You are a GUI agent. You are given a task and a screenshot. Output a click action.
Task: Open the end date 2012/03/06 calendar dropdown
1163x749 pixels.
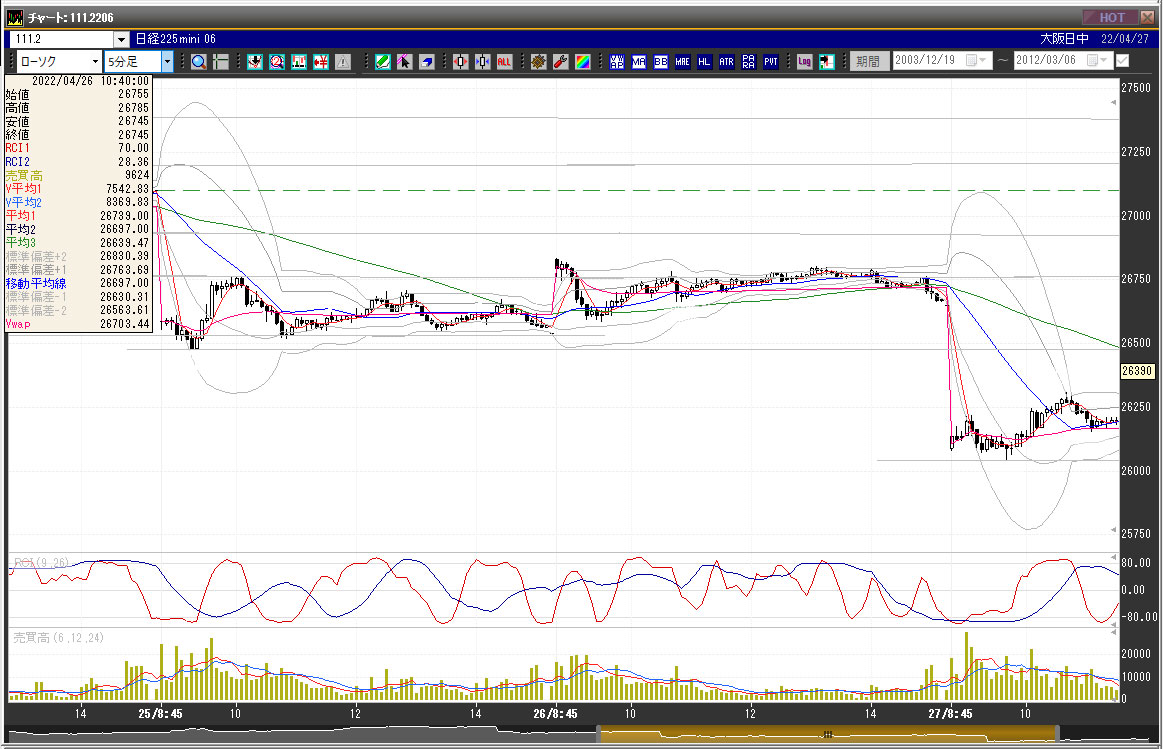tap(1097, 60)
